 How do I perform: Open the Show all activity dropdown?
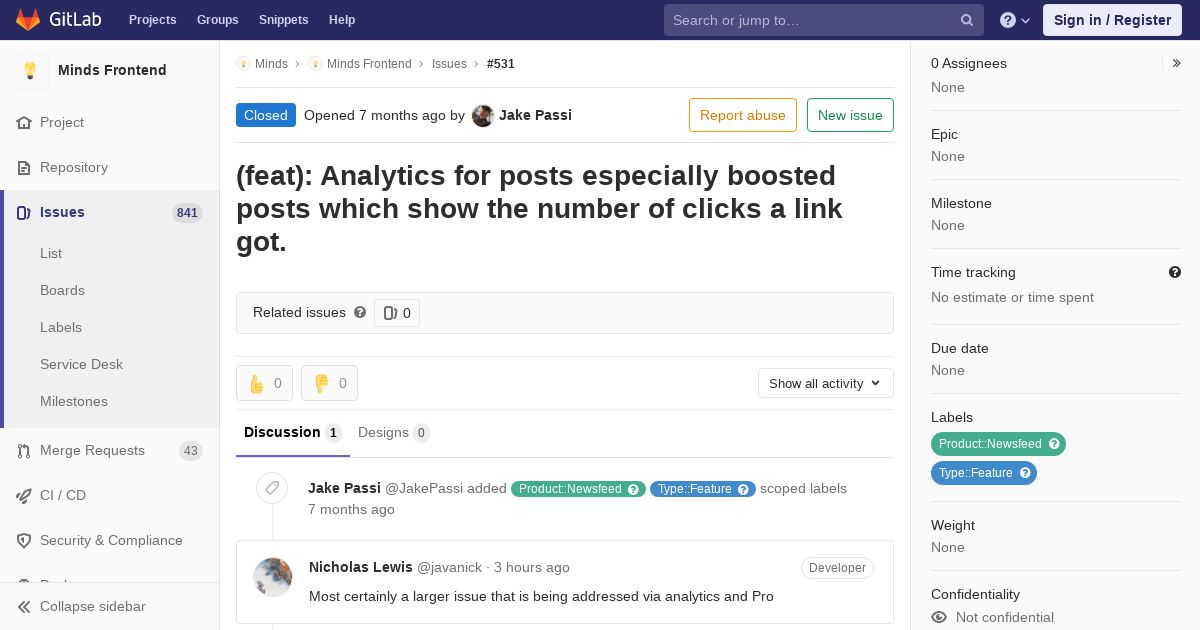[x=825, y=383]
